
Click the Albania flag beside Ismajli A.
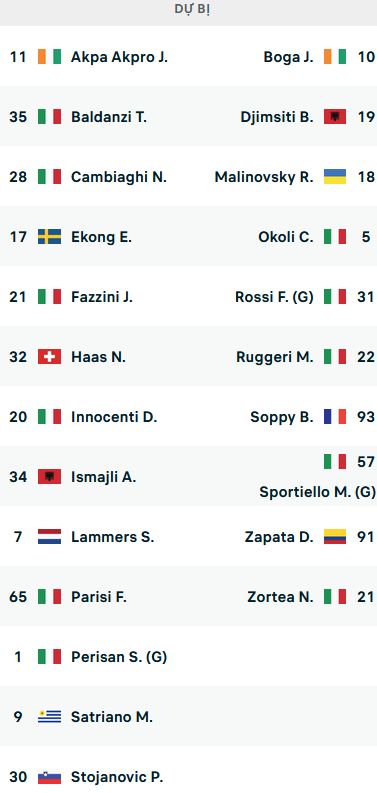[x=49, y=477]
